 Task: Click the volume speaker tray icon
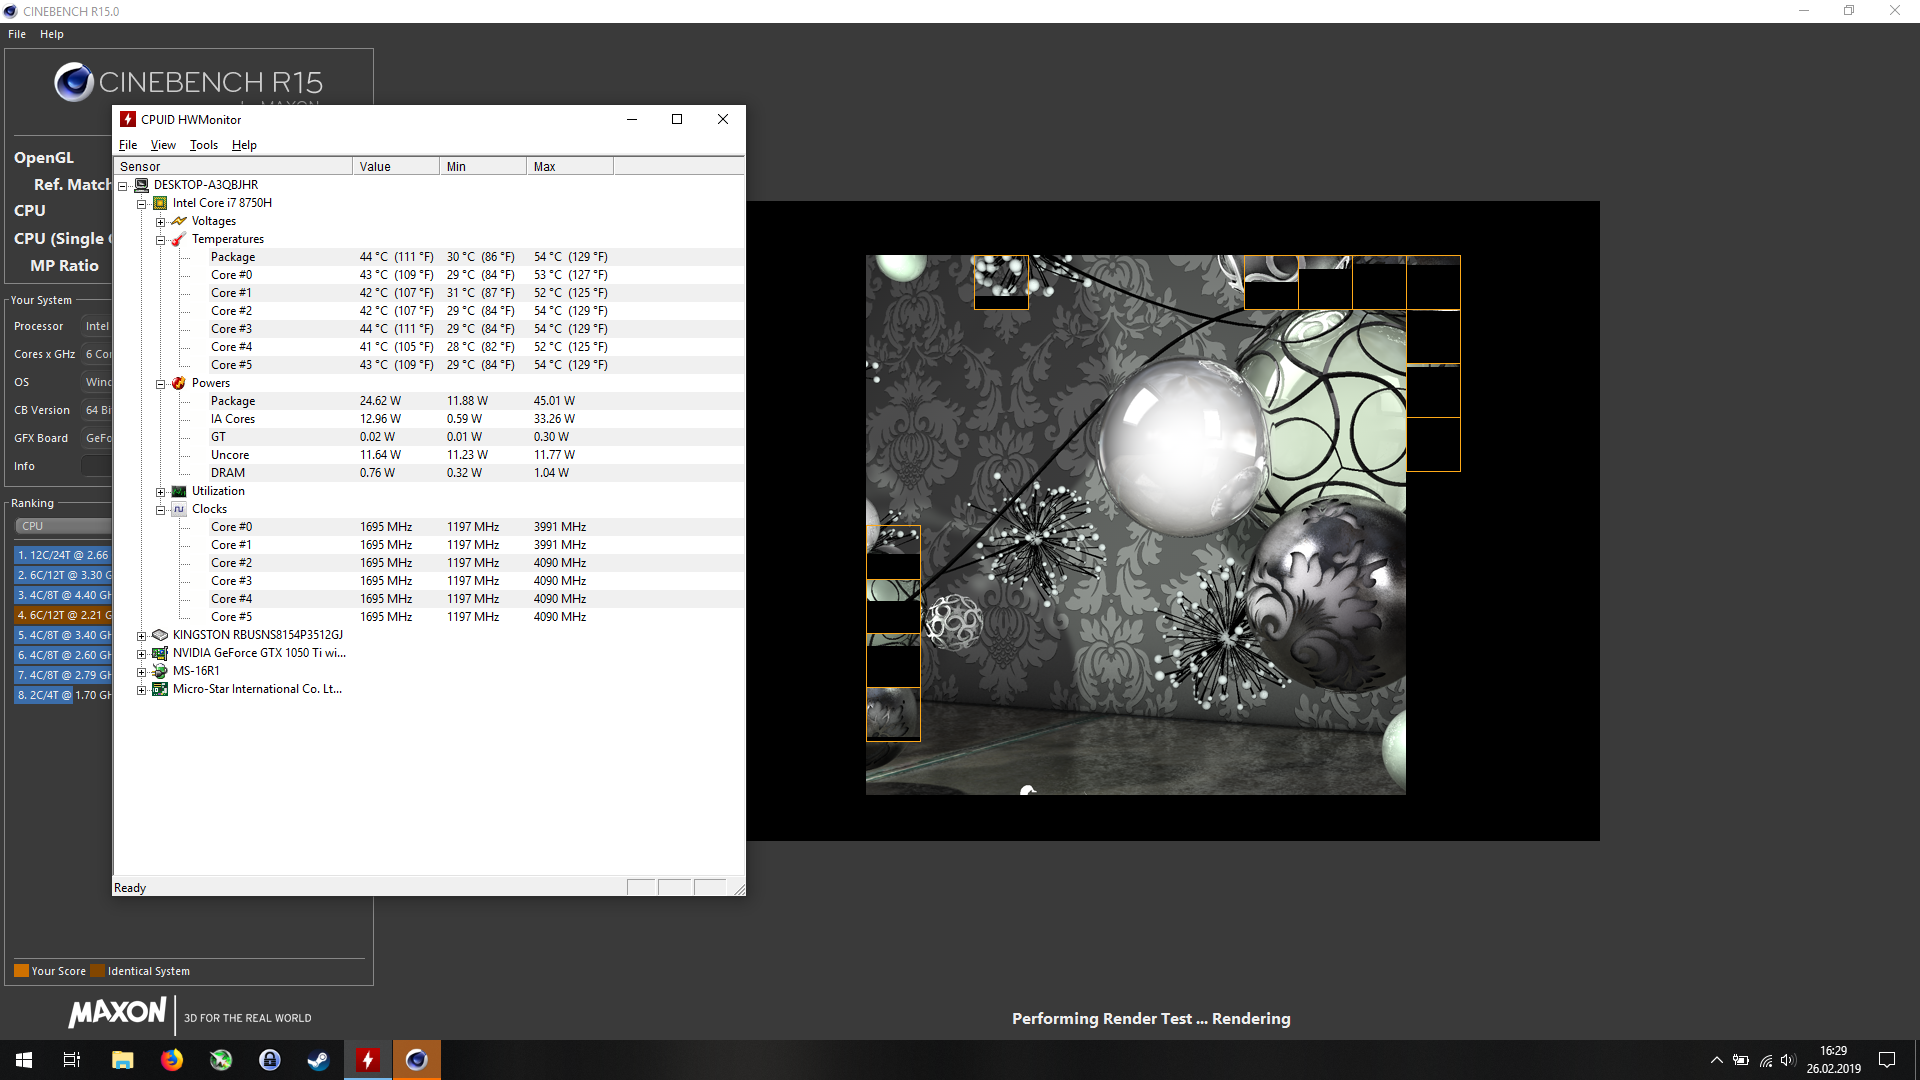(1788, 1060)
